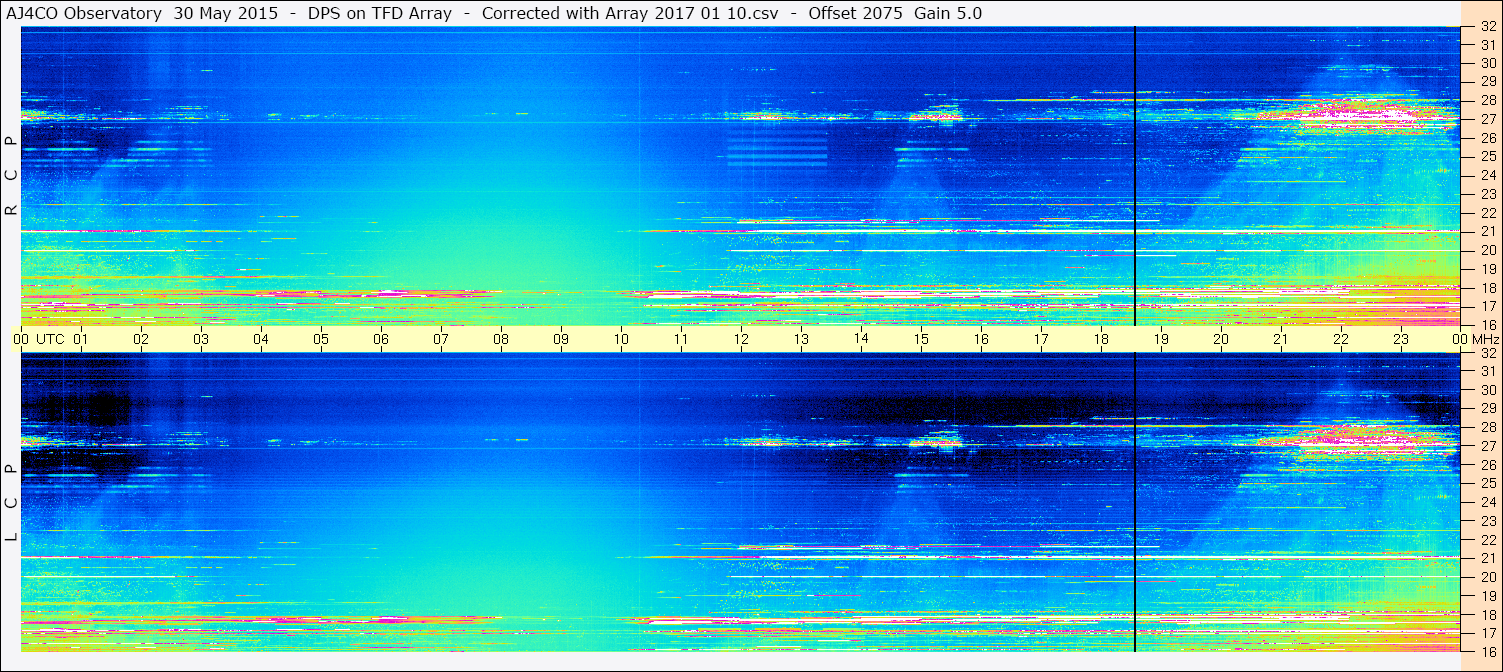The image size is (1503, 672).
Task: Click the 11 hour tick label
Action: click(681, 339)
